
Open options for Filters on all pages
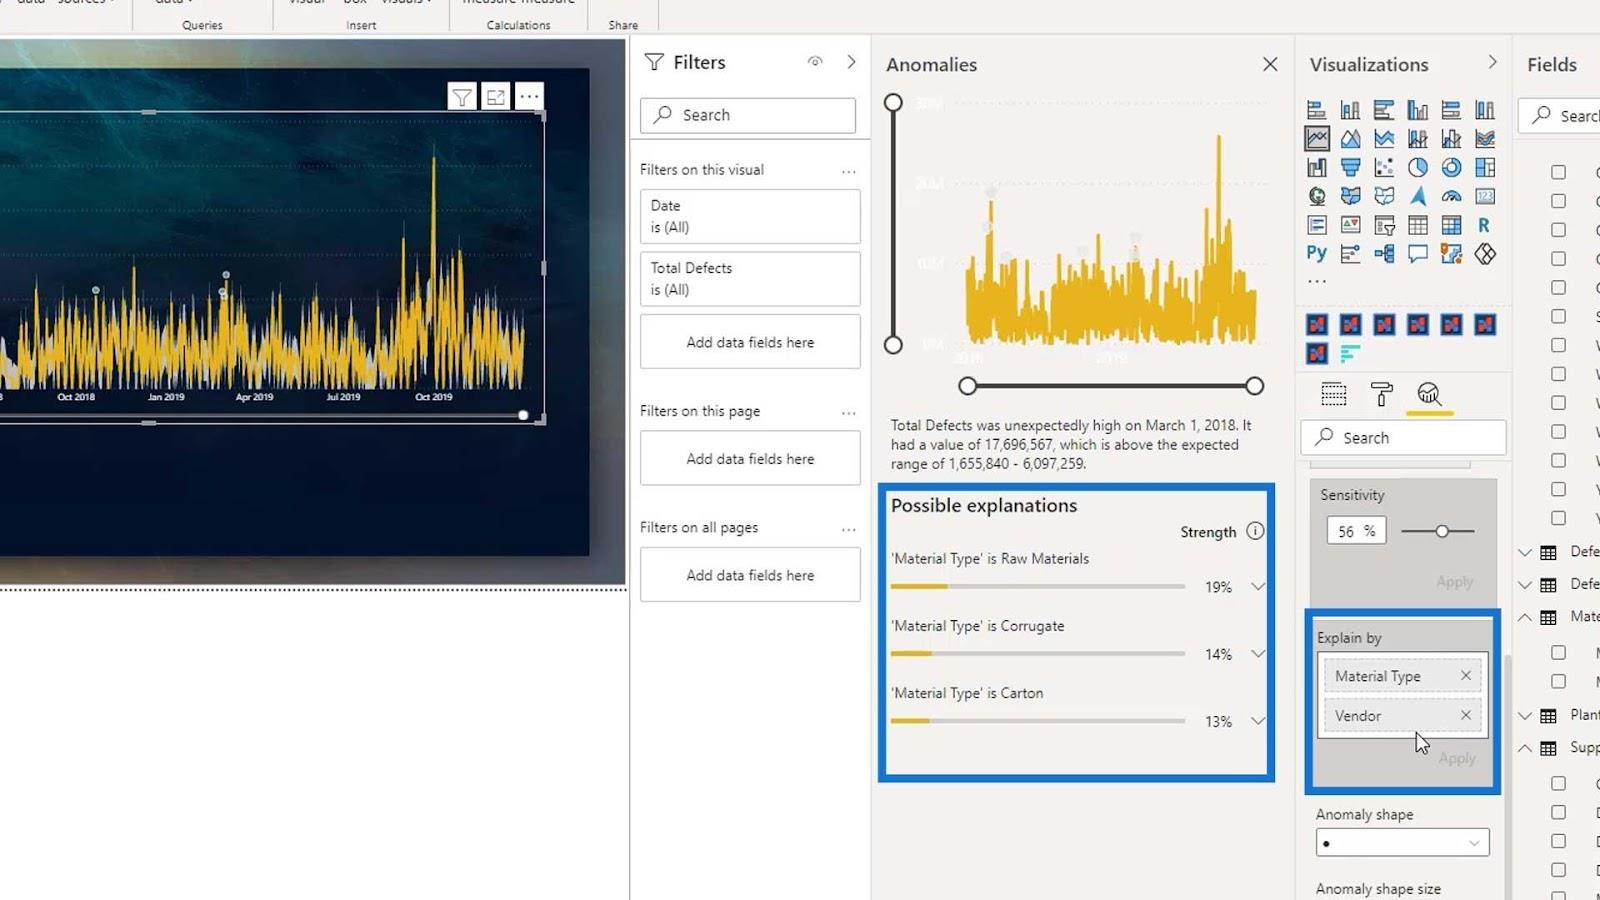848,529
